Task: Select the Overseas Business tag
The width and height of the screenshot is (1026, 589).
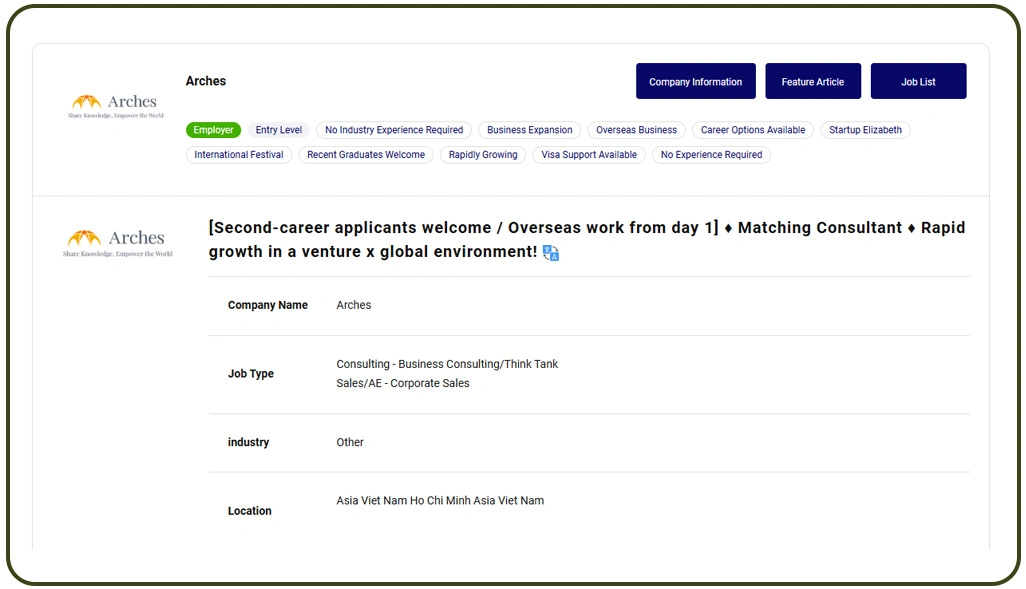Action: pyautogui.click(x=636, y=130)
